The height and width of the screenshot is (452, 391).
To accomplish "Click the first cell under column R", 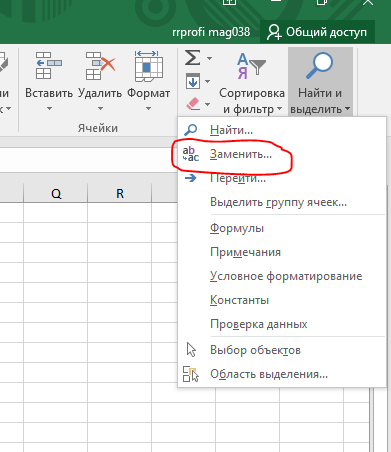I will click(119, 212).
